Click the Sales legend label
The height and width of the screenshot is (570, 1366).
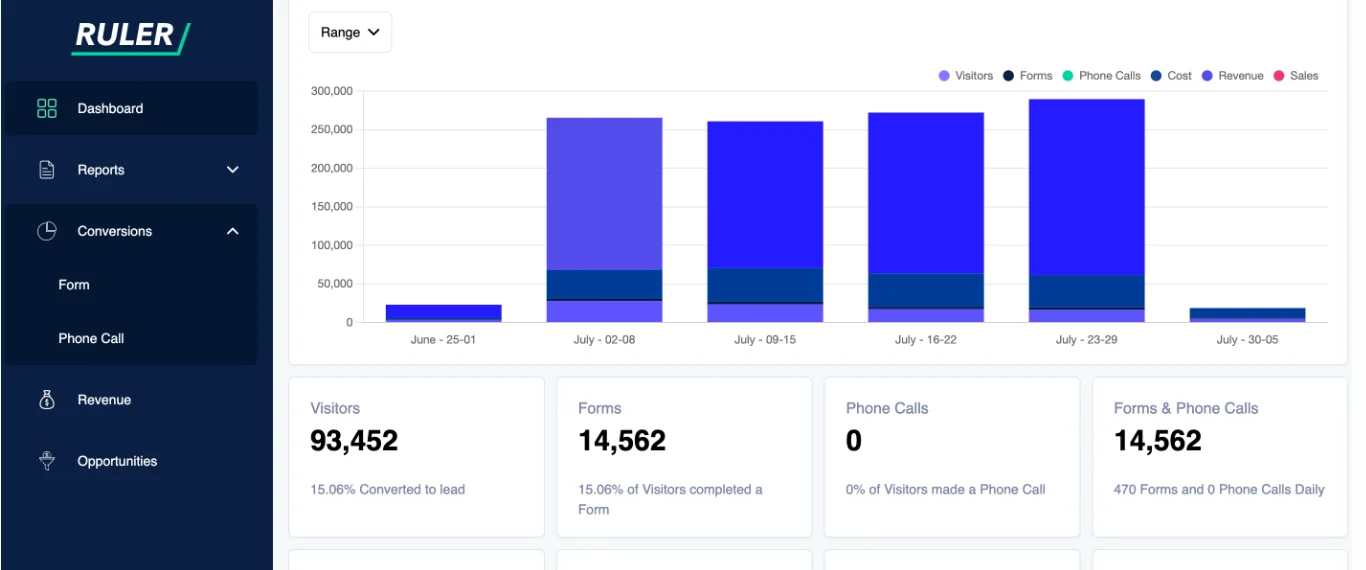[x=1304, y=76]
